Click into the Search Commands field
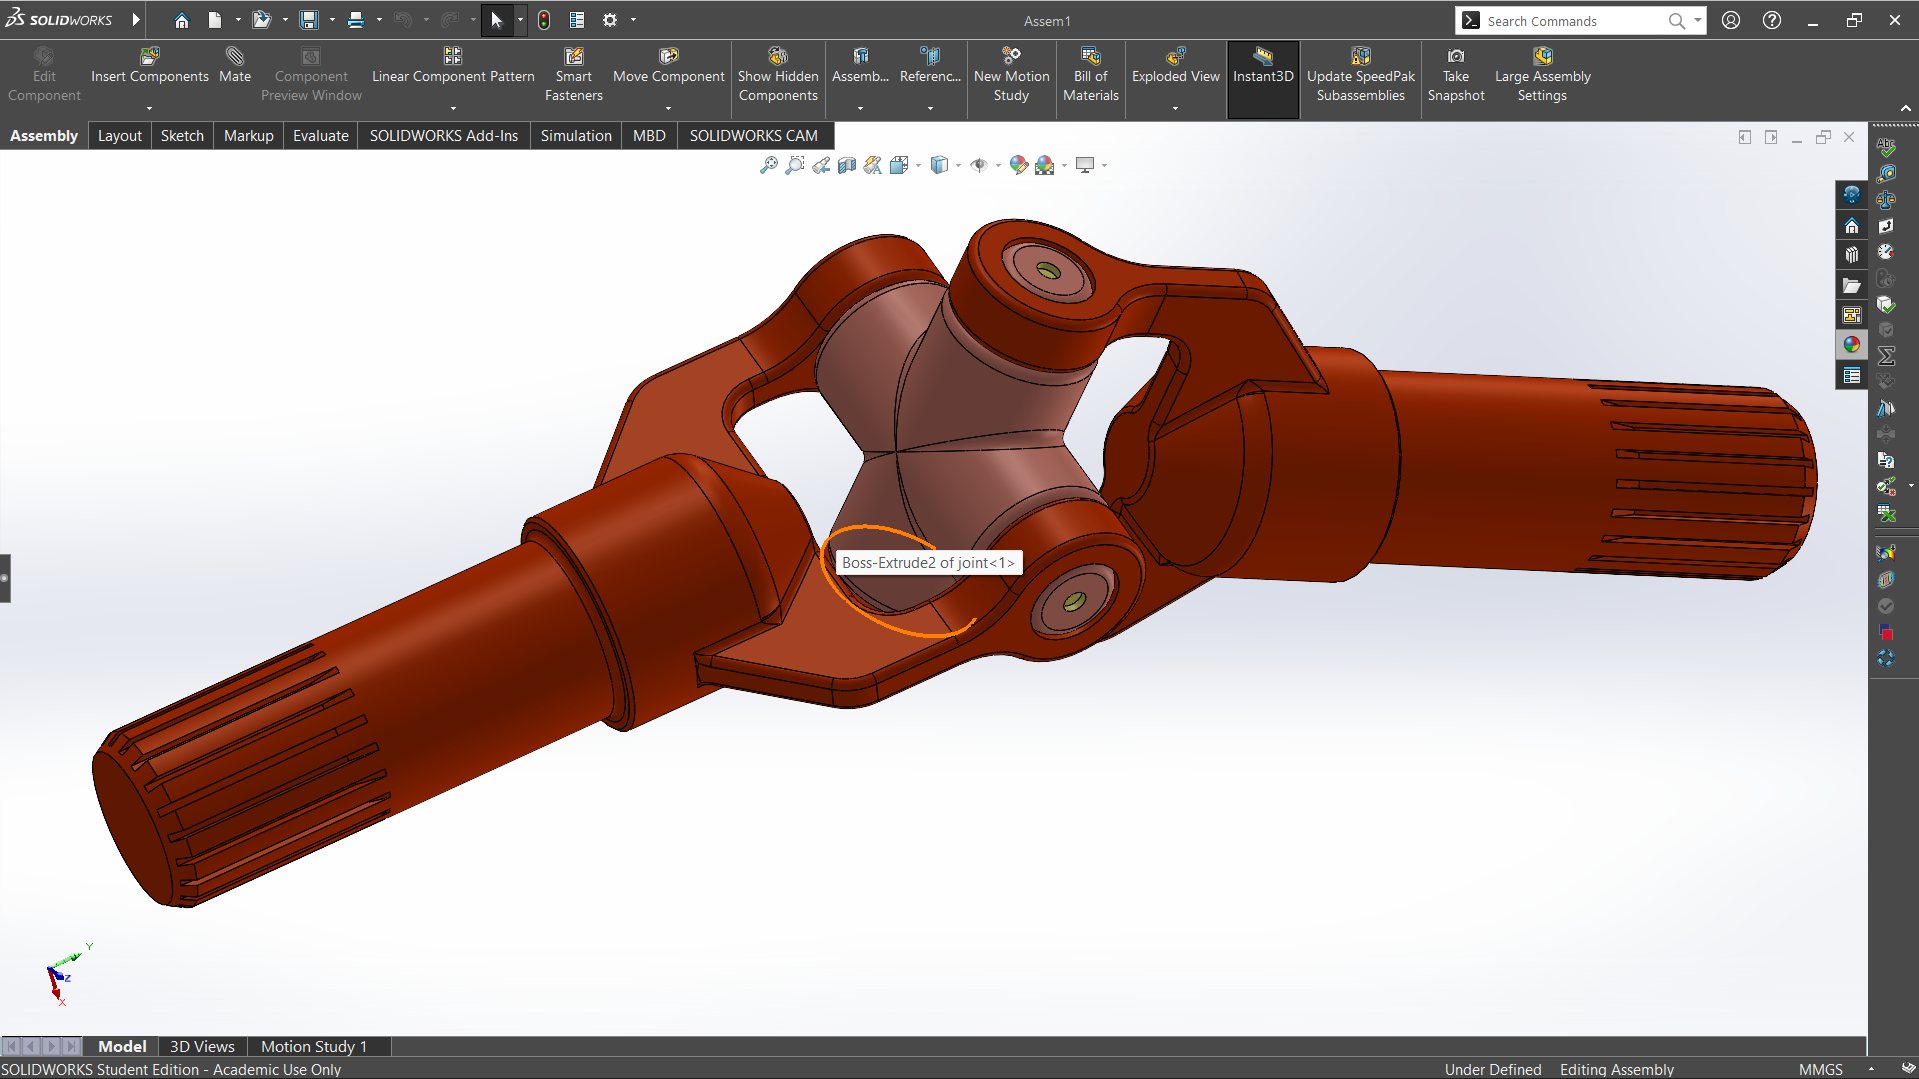The width and height of the screenshot is (1919, 1079). 1570,21
